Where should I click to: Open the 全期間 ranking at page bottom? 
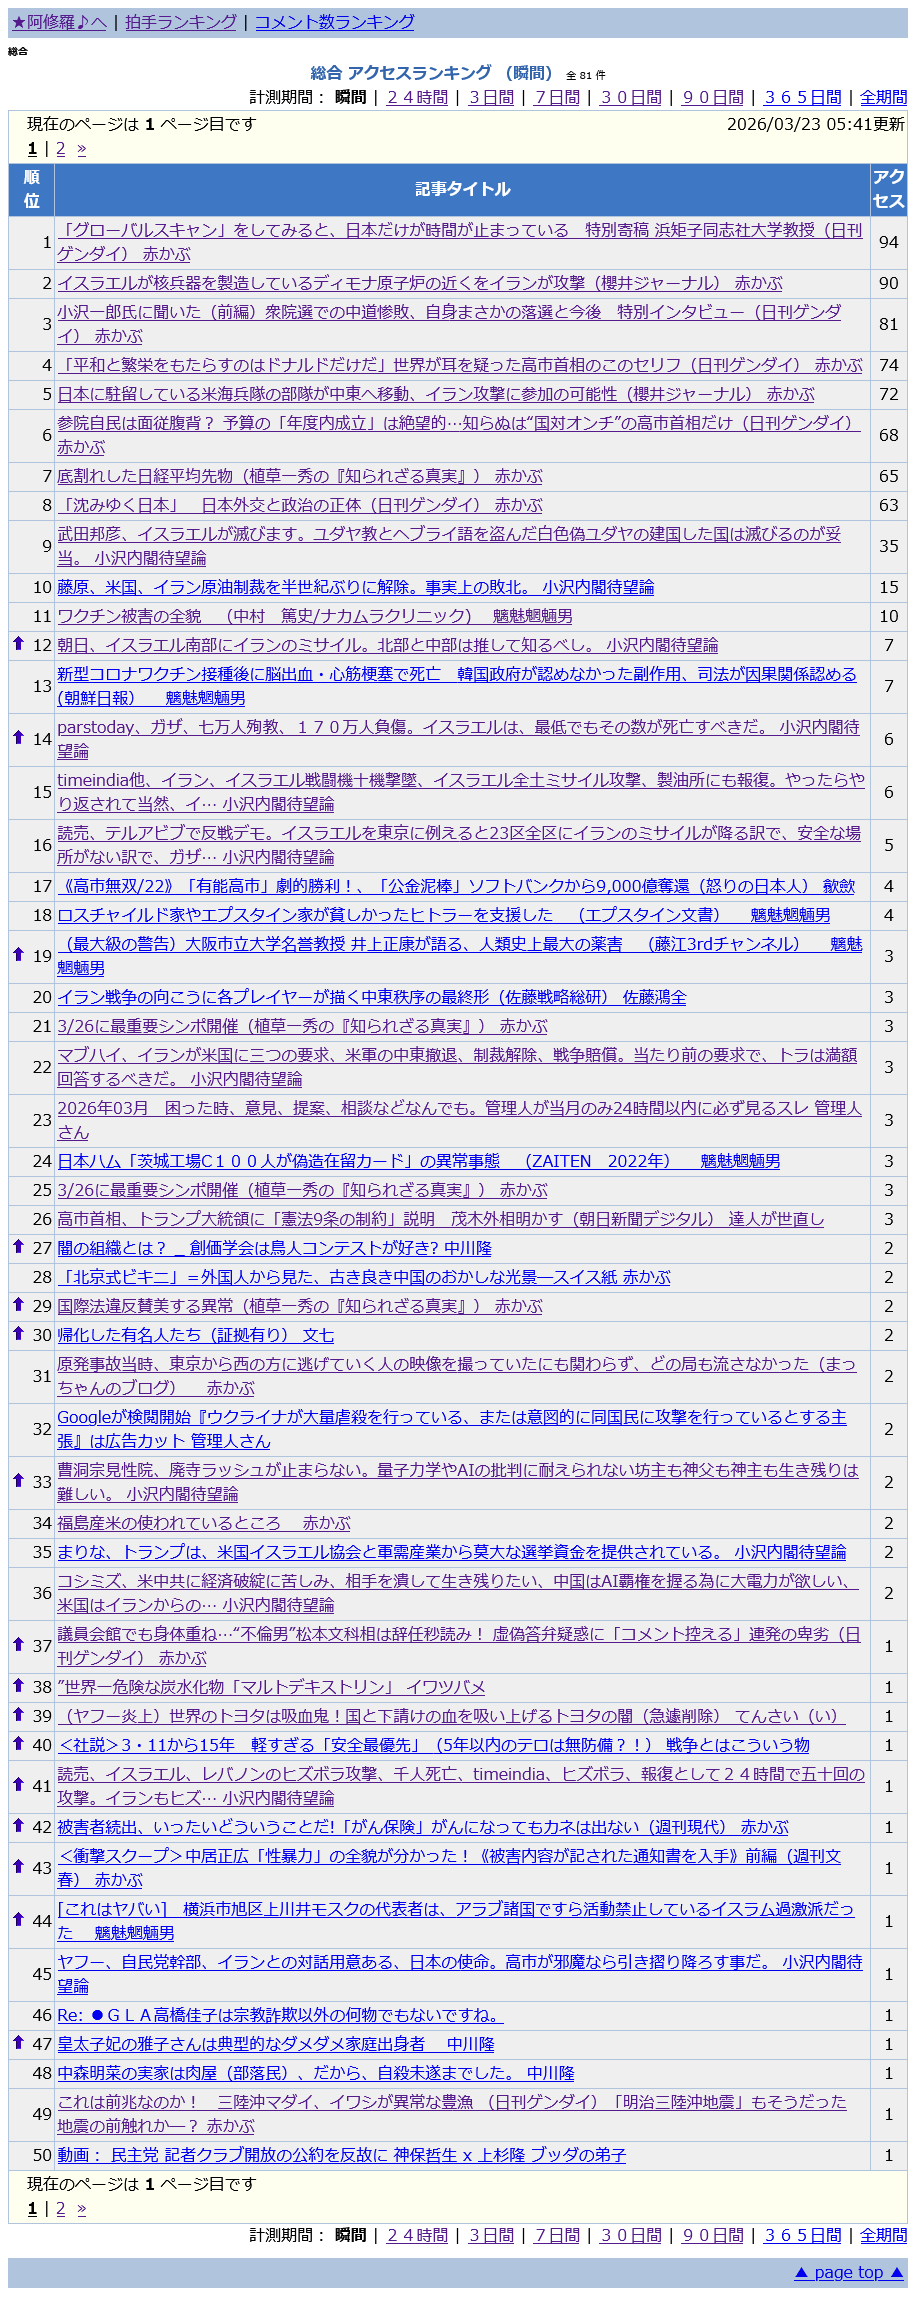pyautogui.click(x=883, y=2235)
